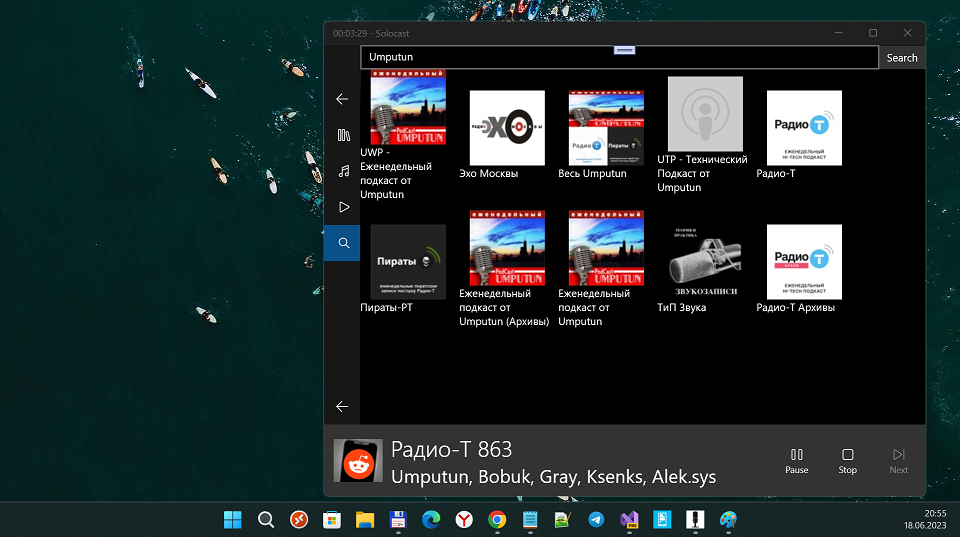Open the Windows Start menu

233,520
